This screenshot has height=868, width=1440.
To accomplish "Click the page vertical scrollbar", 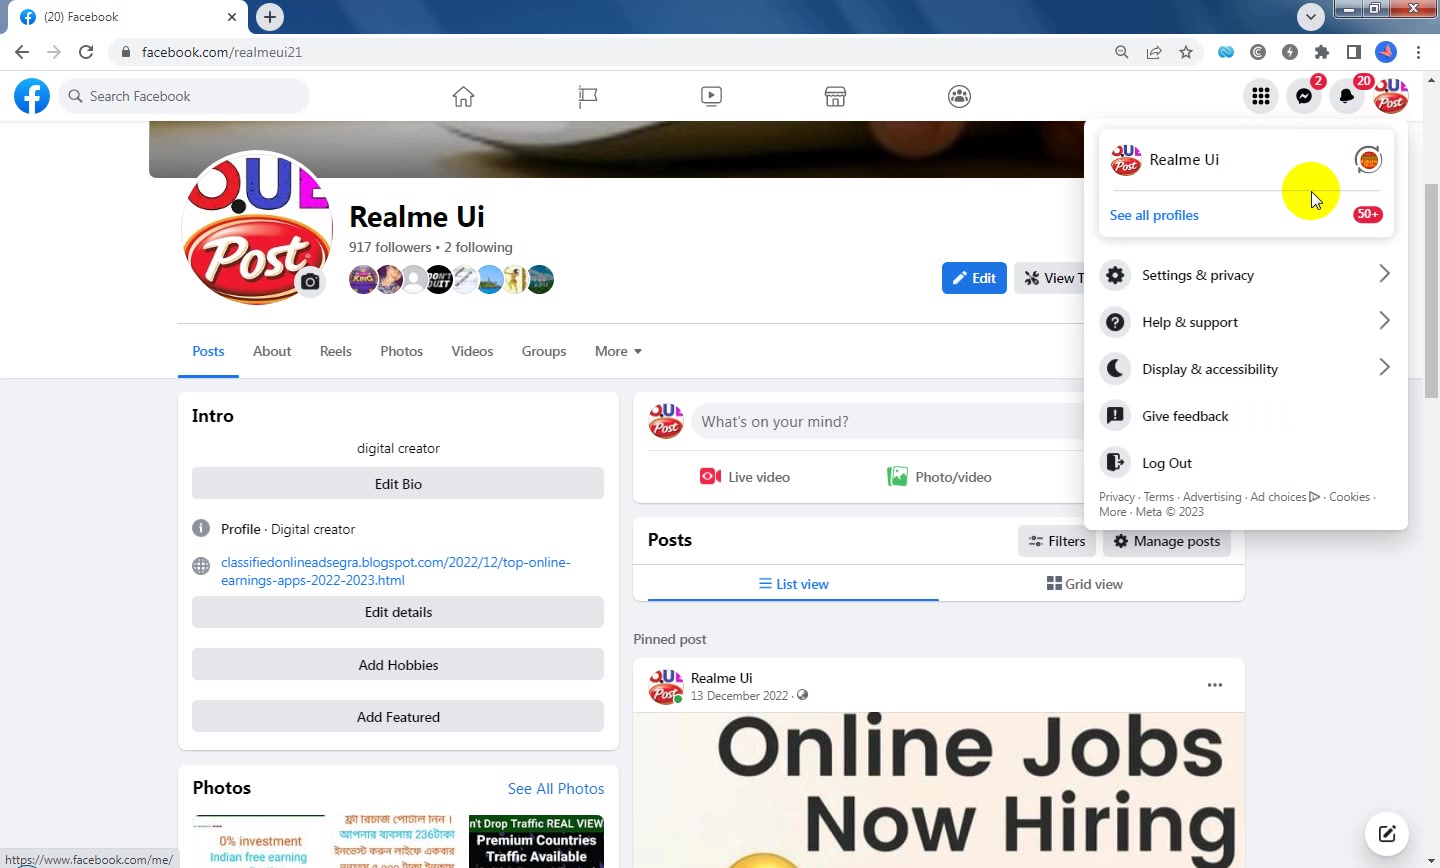I will [1431, 291].
